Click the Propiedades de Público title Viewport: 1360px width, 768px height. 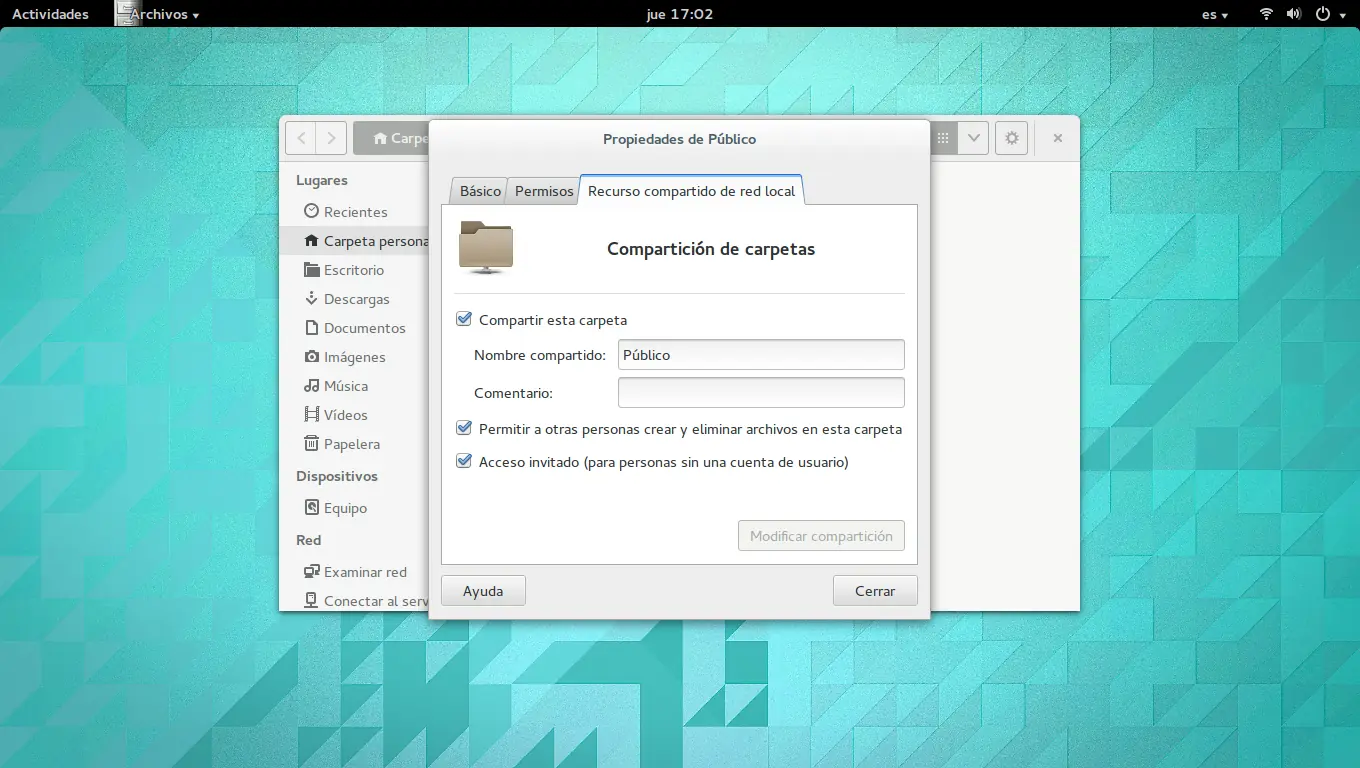click(679, 139)
